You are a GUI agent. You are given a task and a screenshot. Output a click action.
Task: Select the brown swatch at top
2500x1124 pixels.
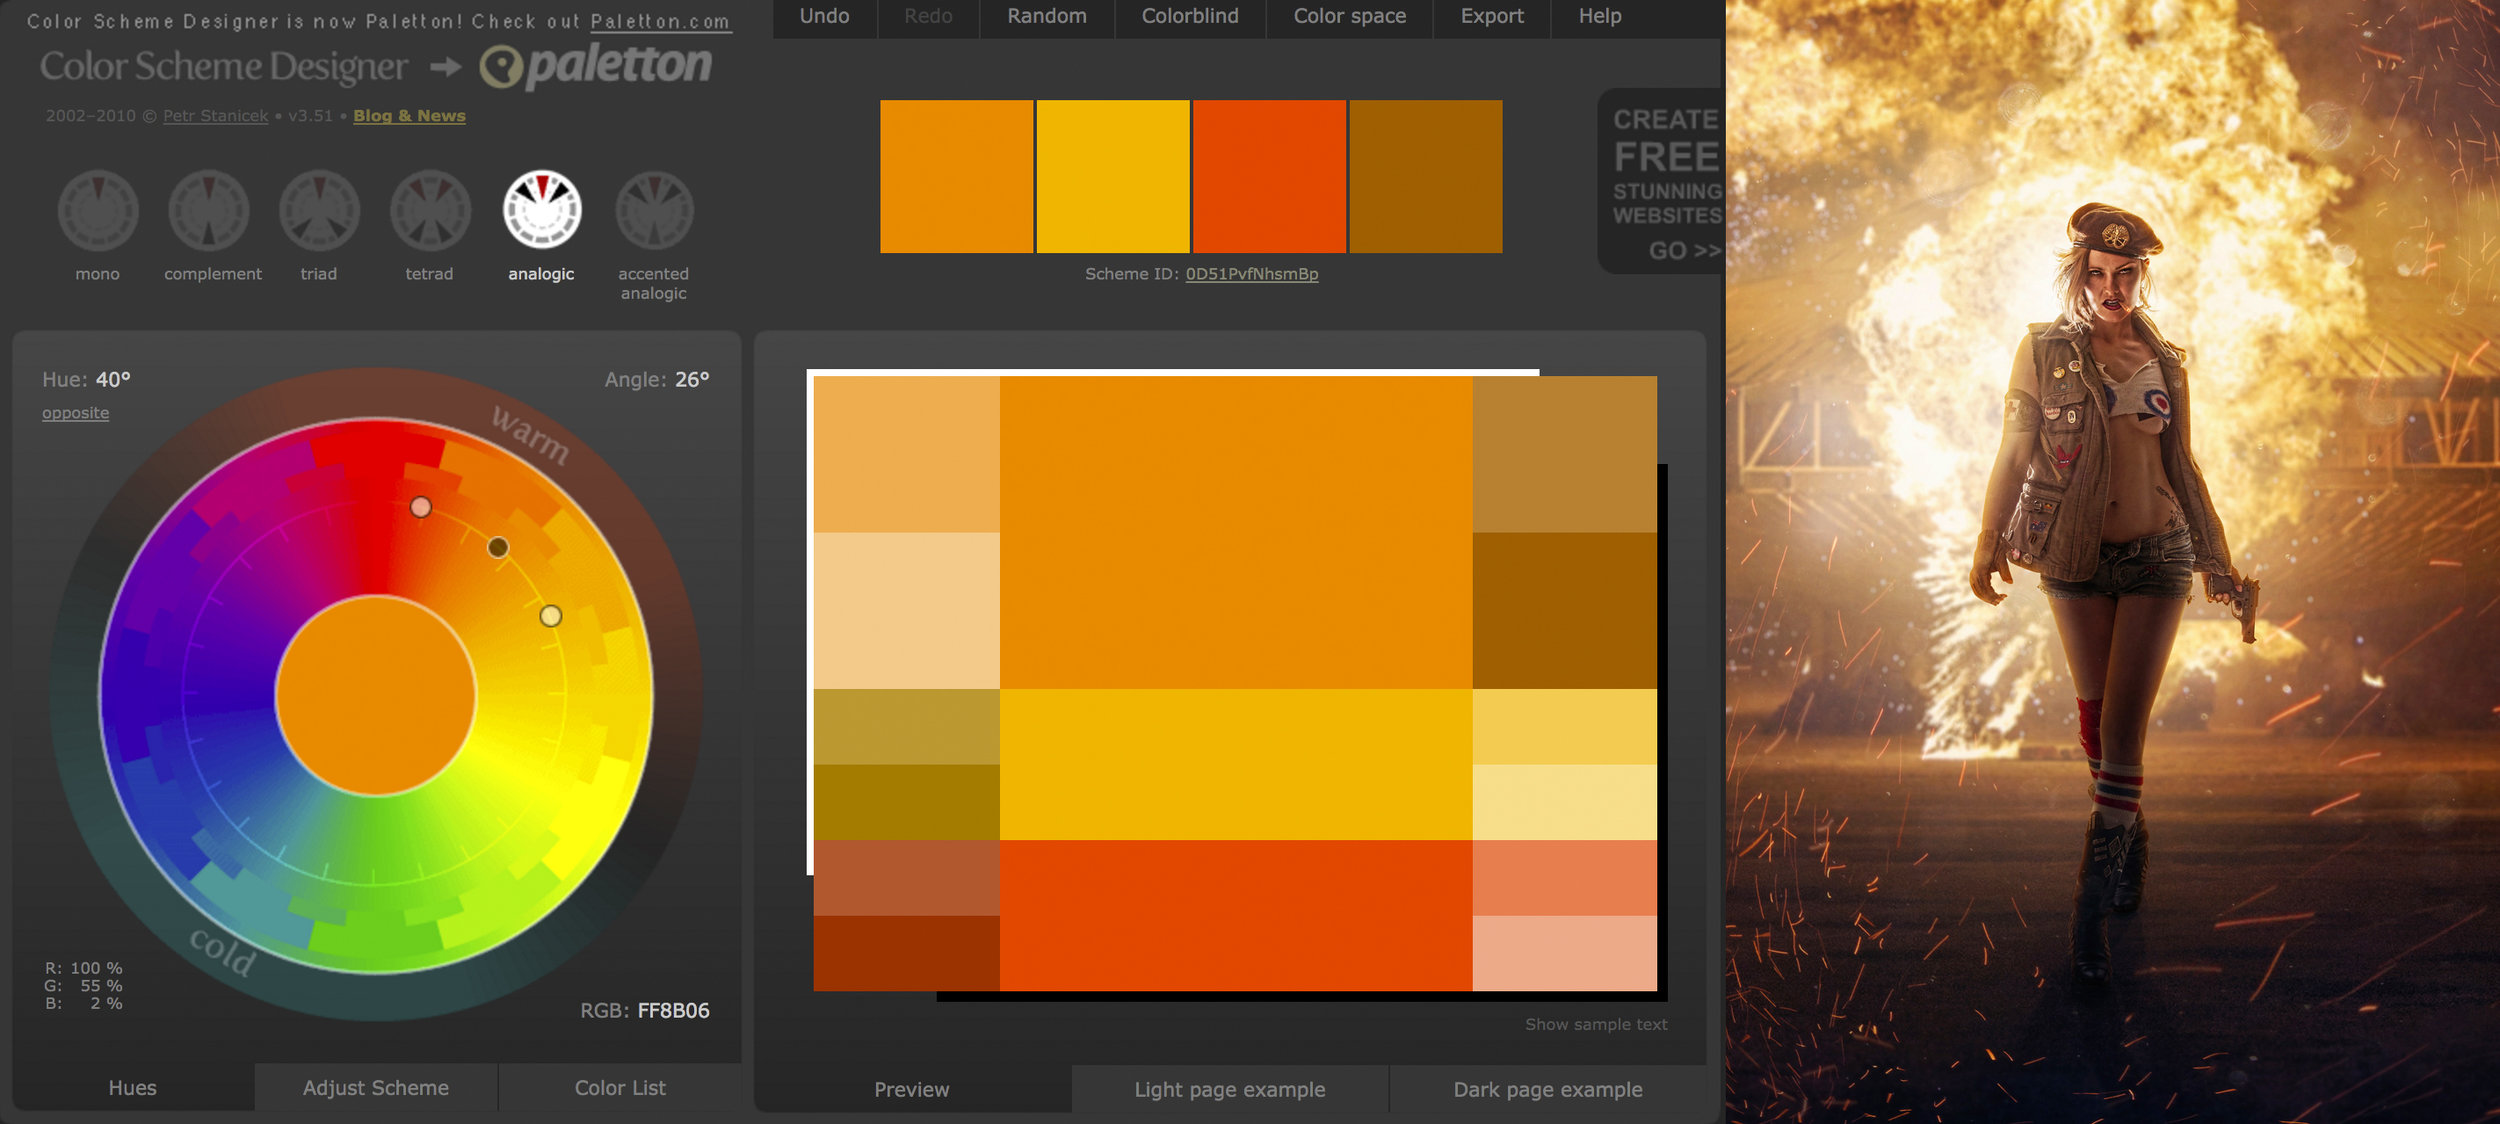pyautogui.click(x=1426, y=176)
